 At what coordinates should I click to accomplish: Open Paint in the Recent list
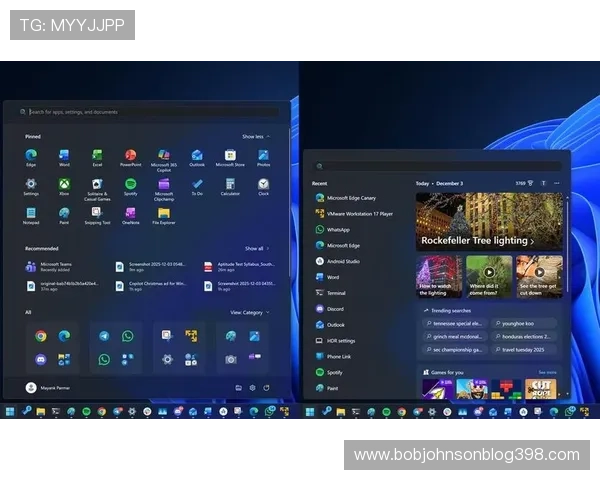[327, 388]
